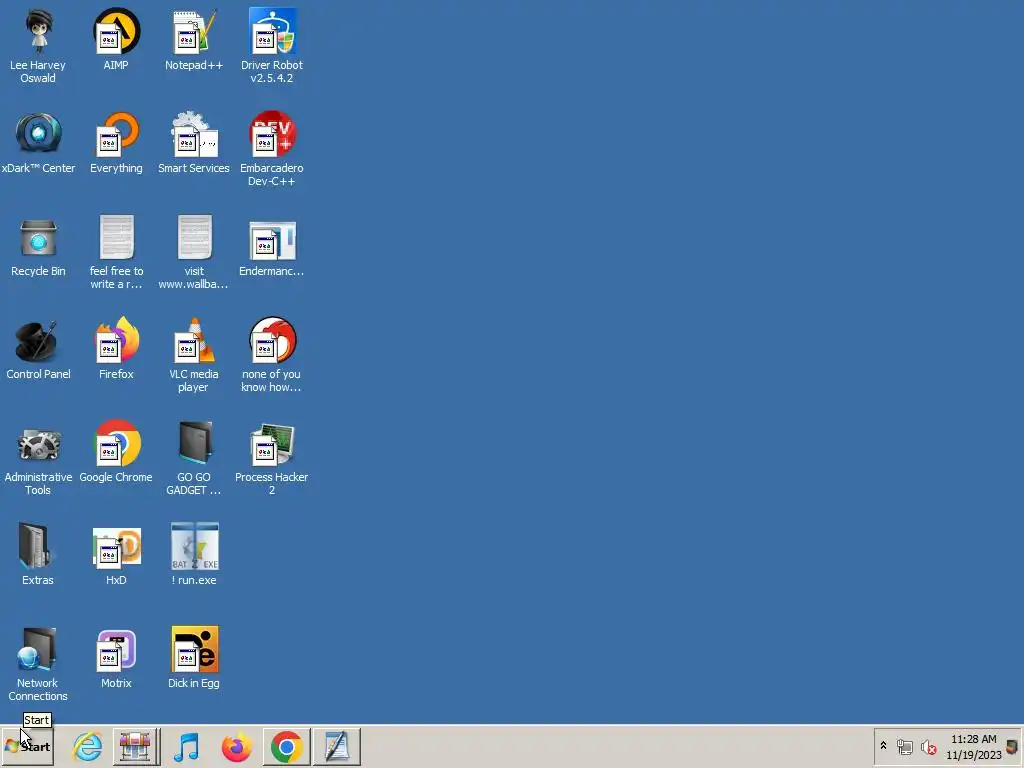Select the Extras folder icon
The image size is (1024, 768).
tap(38, 555)
